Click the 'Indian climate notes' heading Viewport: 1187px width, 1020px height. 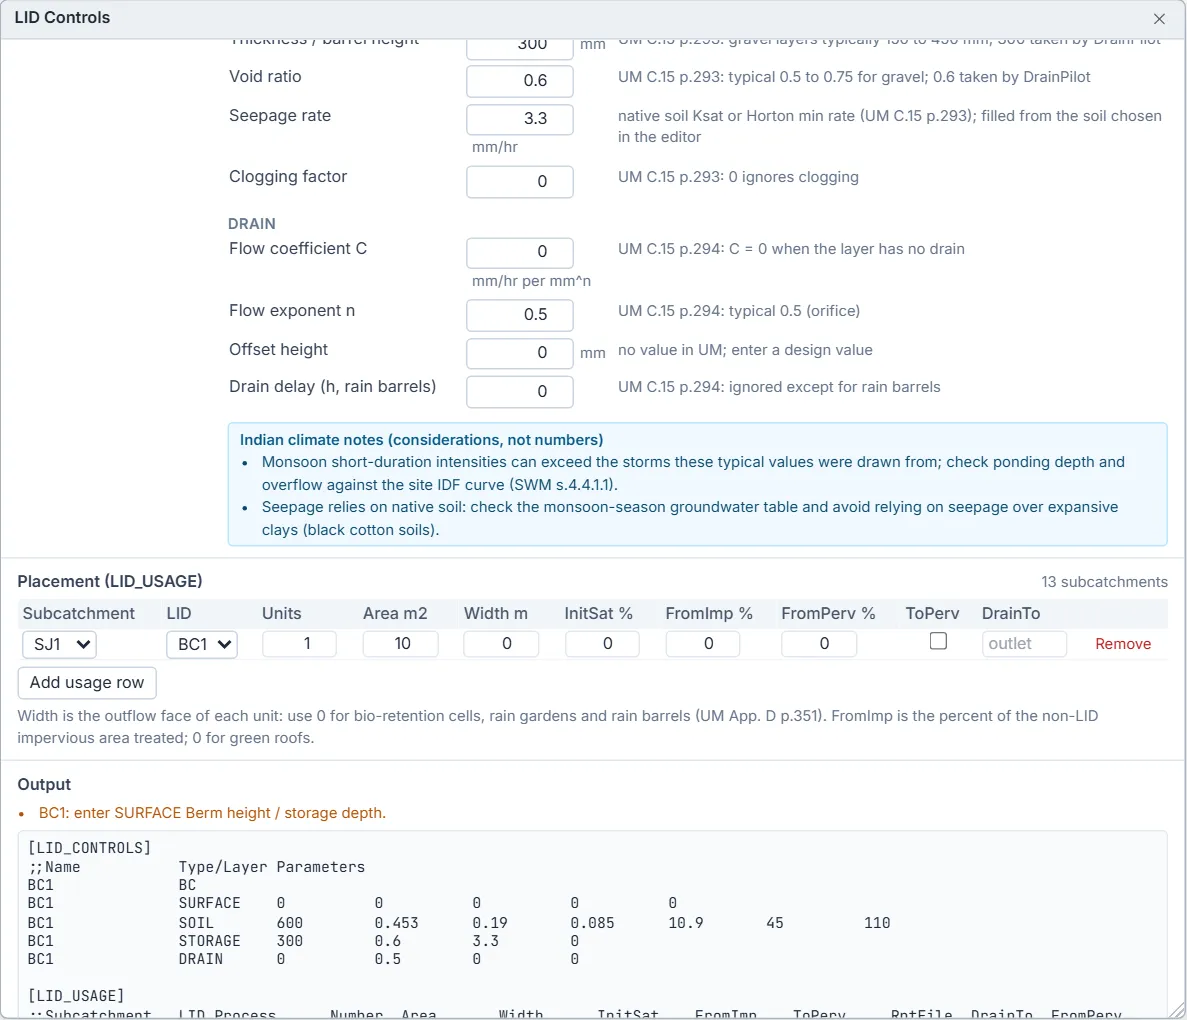point(421,440)
